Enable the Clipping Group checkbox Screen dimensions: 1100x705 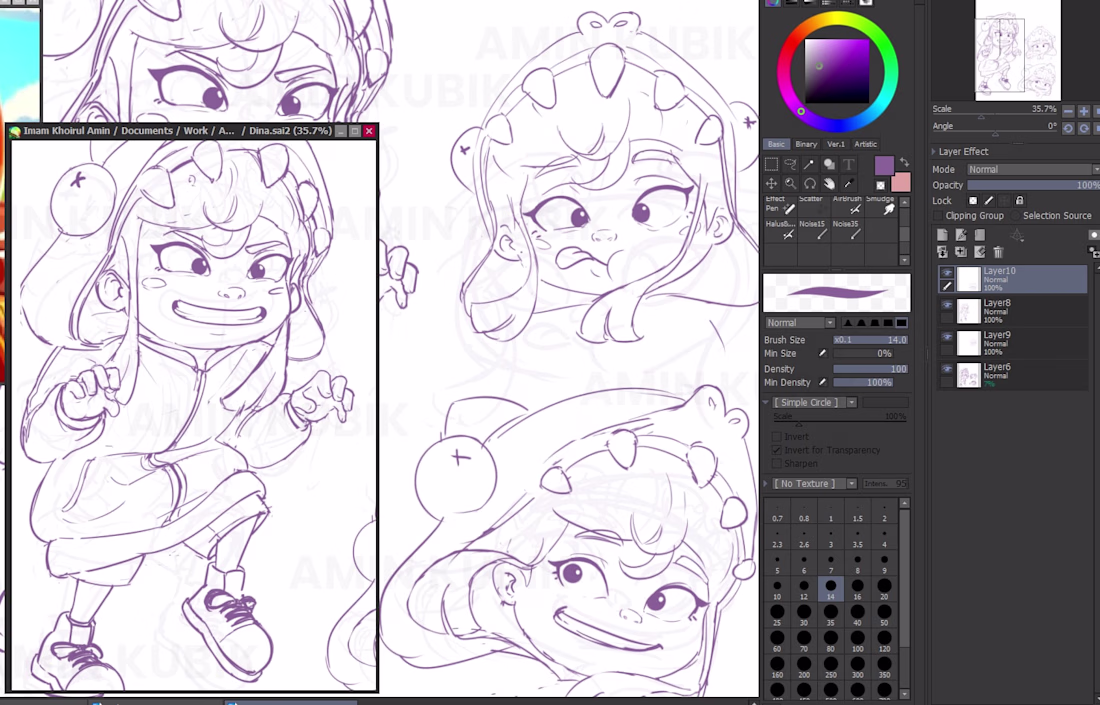pyautogui.click(x=938, y=216)
